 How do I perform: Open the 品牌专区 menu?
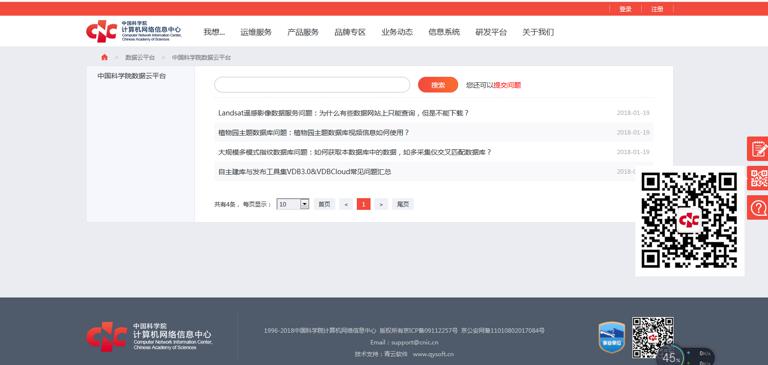[x=350, y=32]
